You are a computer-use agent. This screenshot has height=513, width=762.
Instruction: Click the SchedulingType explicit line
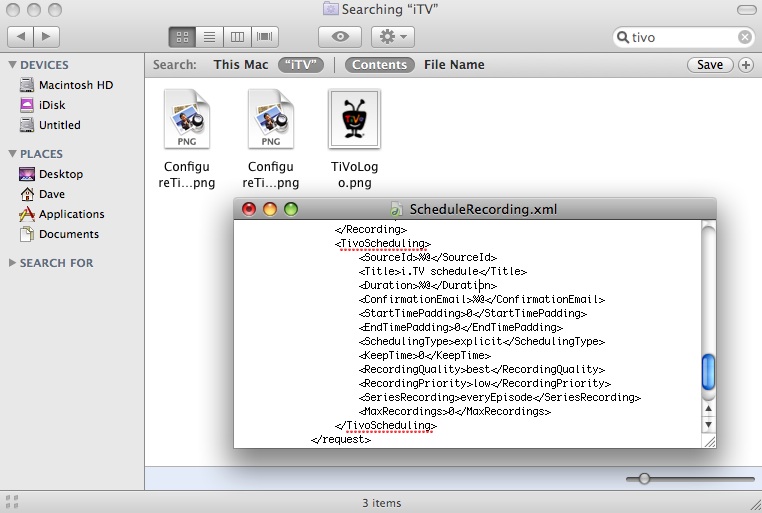click(x=482, y=342)
